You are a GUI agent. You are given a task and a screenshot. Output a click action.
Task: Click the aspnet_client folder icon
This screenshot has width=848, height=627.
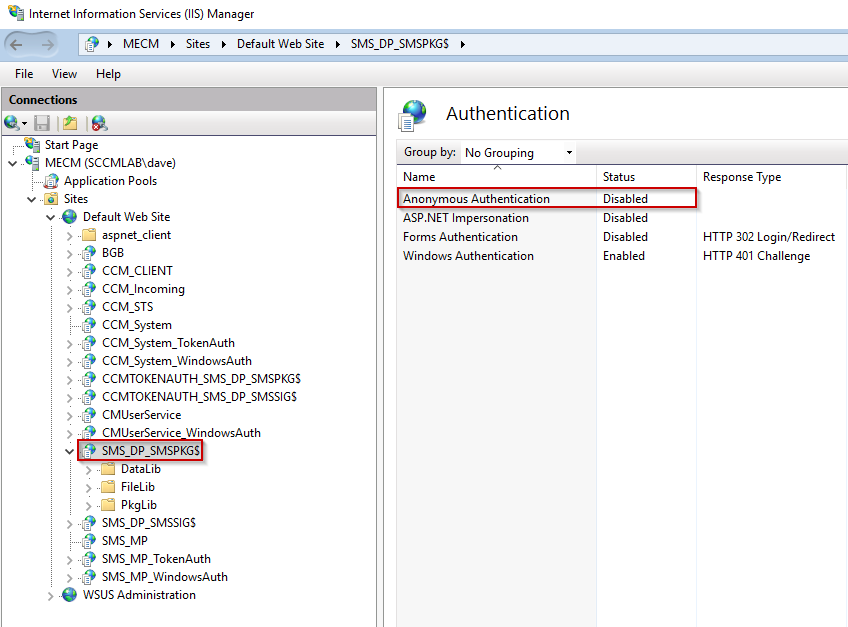tap(89, 235)
